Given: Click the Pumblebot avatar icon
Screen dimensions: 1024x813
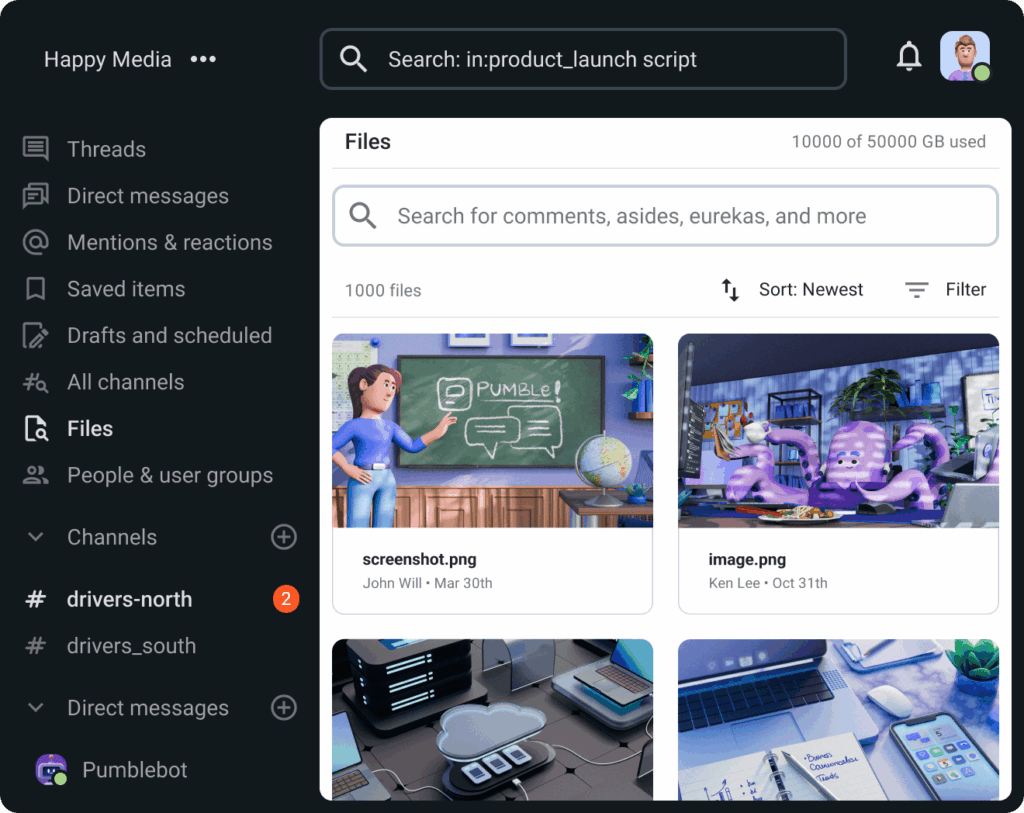Looking at the screenshot, I should (51, 769).
